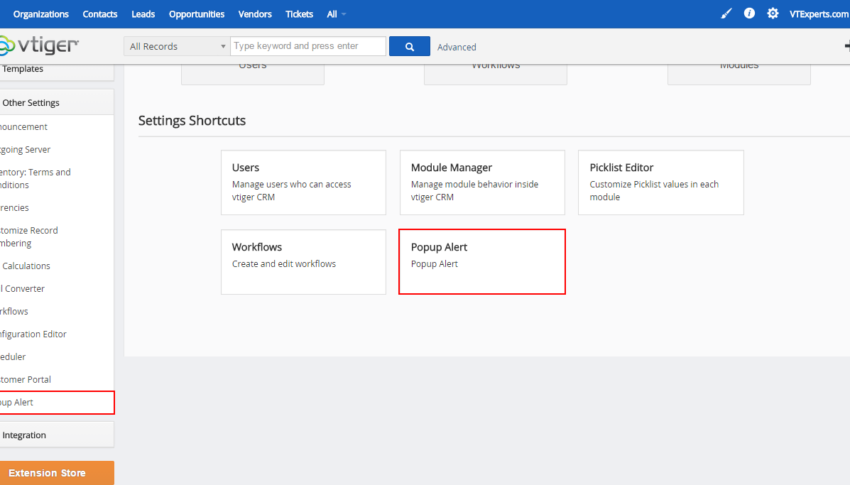Select Popup Alert in the sidebar
The width and height of the screenshot is (850, 485).
[57, 403]
